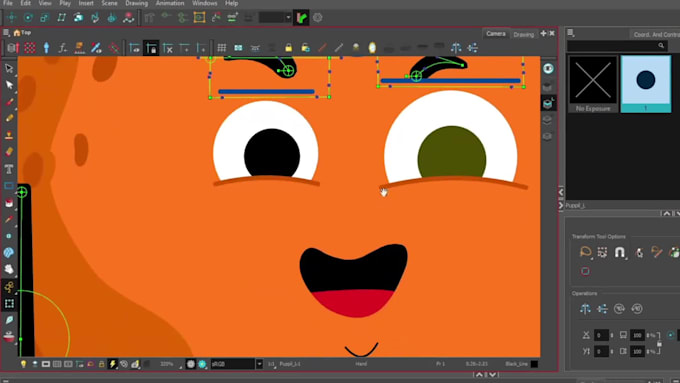
Task: Select the Paint bucket tool
Action: pos(9,203)
